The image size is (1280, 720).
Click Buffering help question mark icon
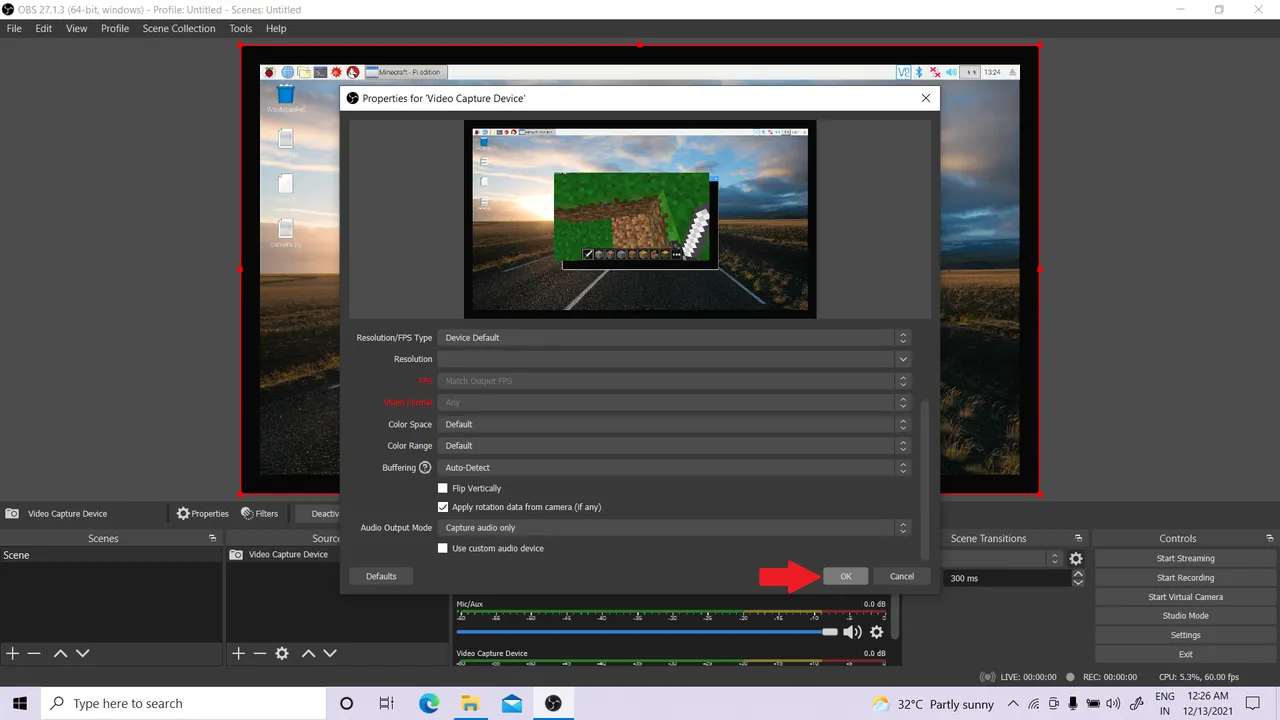click(425, 467)
